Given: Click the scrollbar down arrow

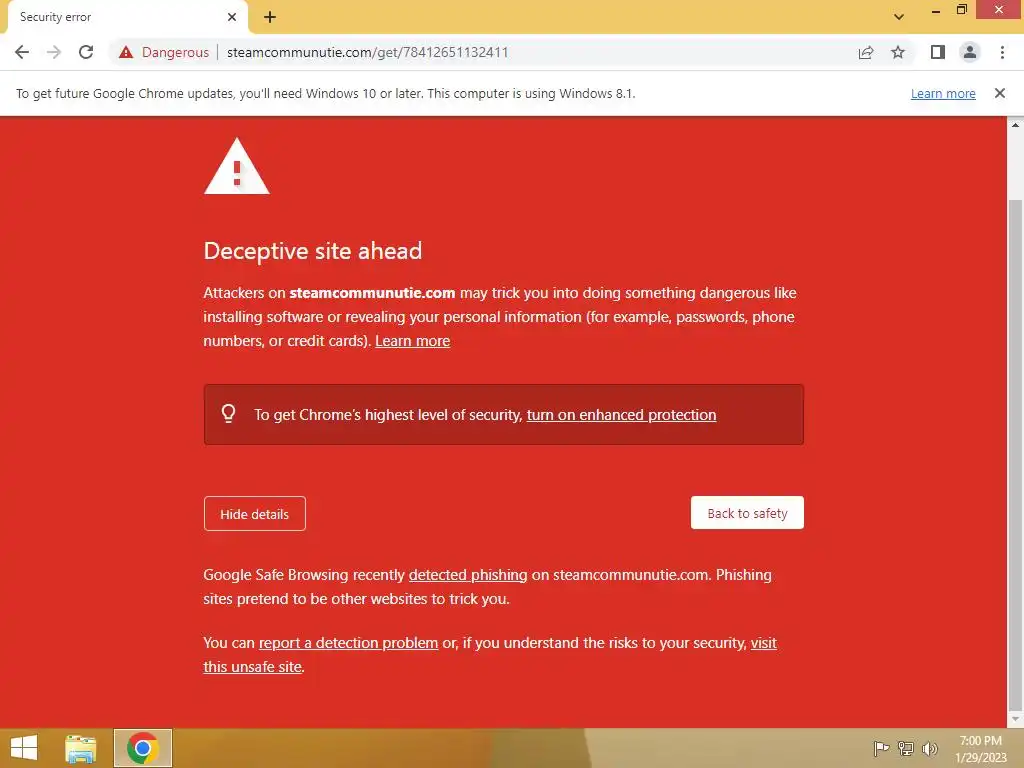Looking at the screenshot, I should [1015, 719].
